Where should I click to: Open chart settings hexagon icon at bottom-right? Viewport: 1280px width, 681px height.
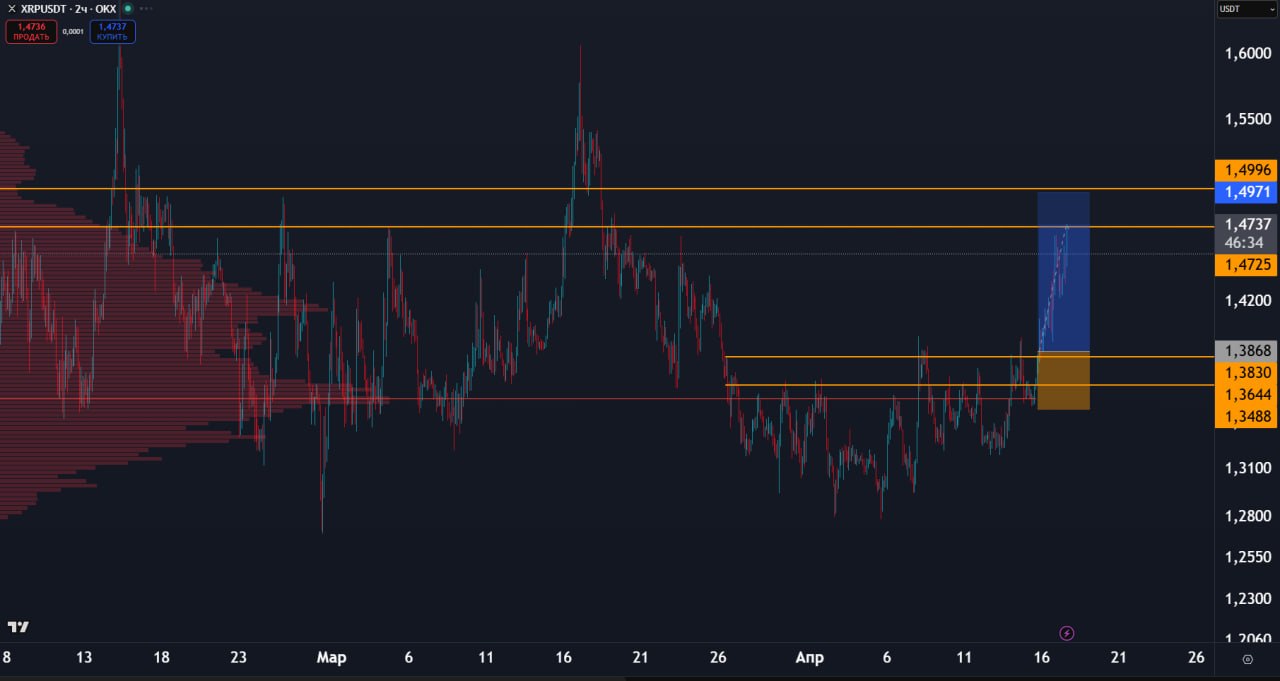[1247, 659]
